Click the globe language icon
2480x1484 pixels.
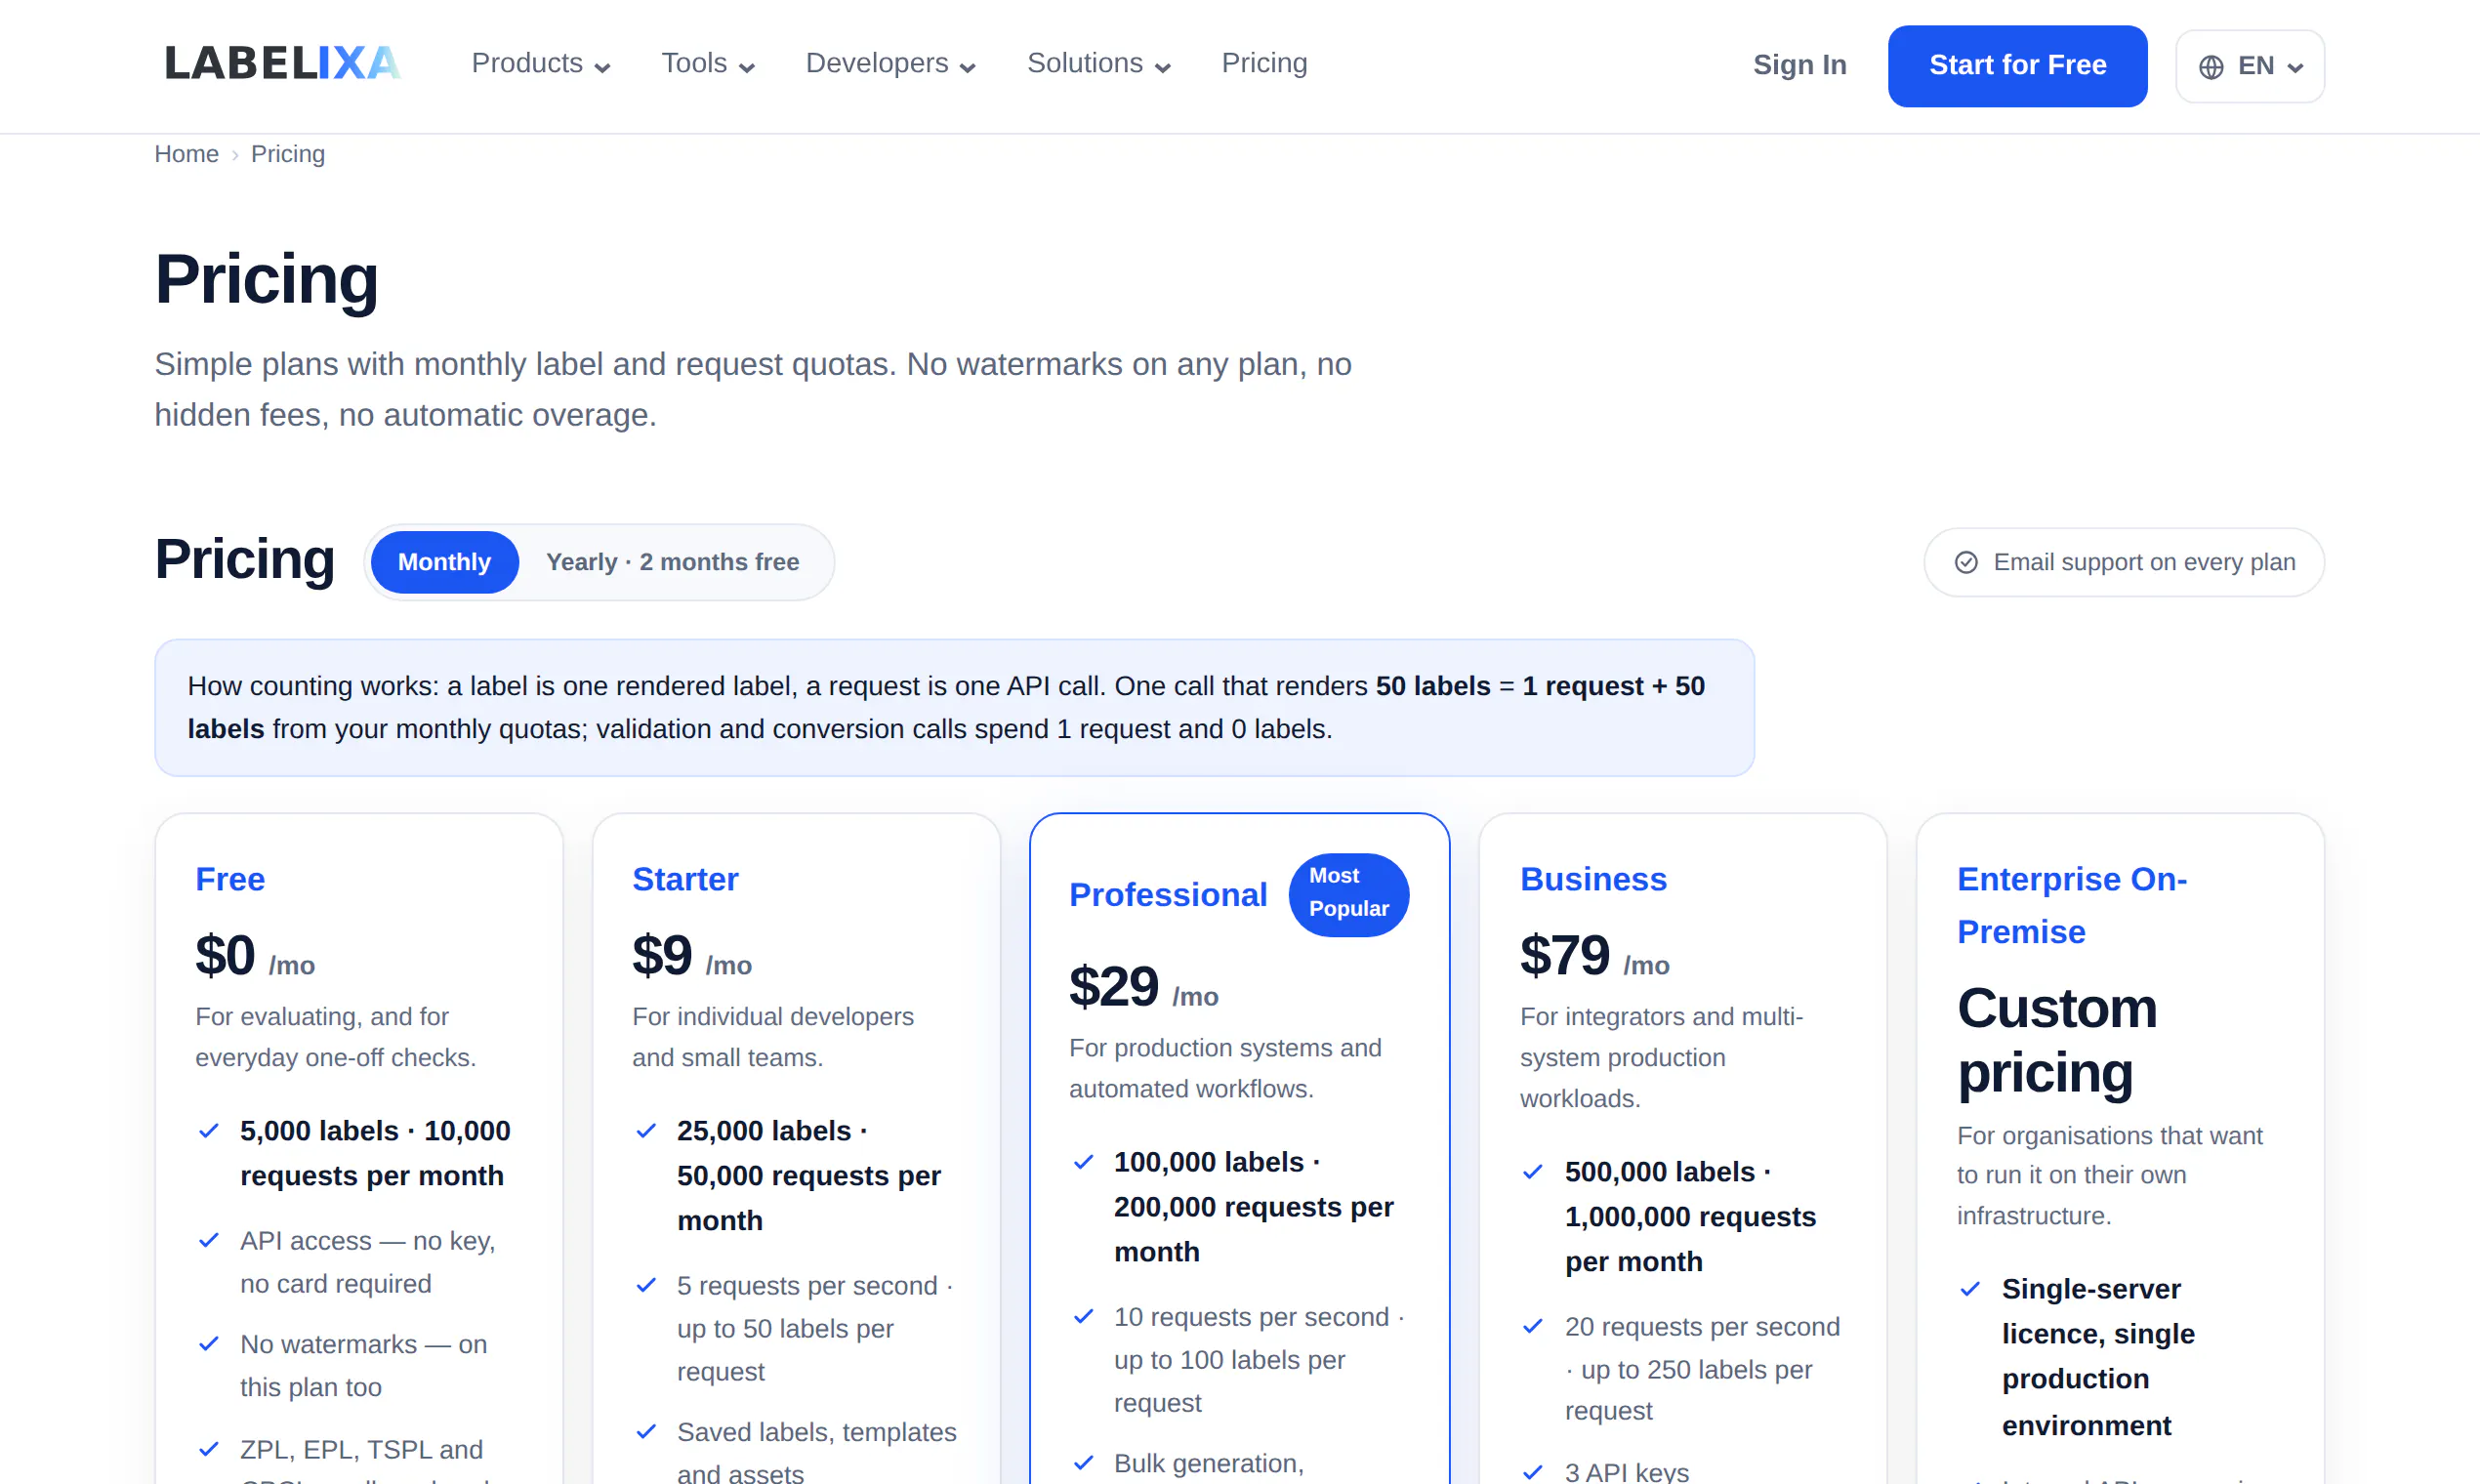coord(2211,66)
